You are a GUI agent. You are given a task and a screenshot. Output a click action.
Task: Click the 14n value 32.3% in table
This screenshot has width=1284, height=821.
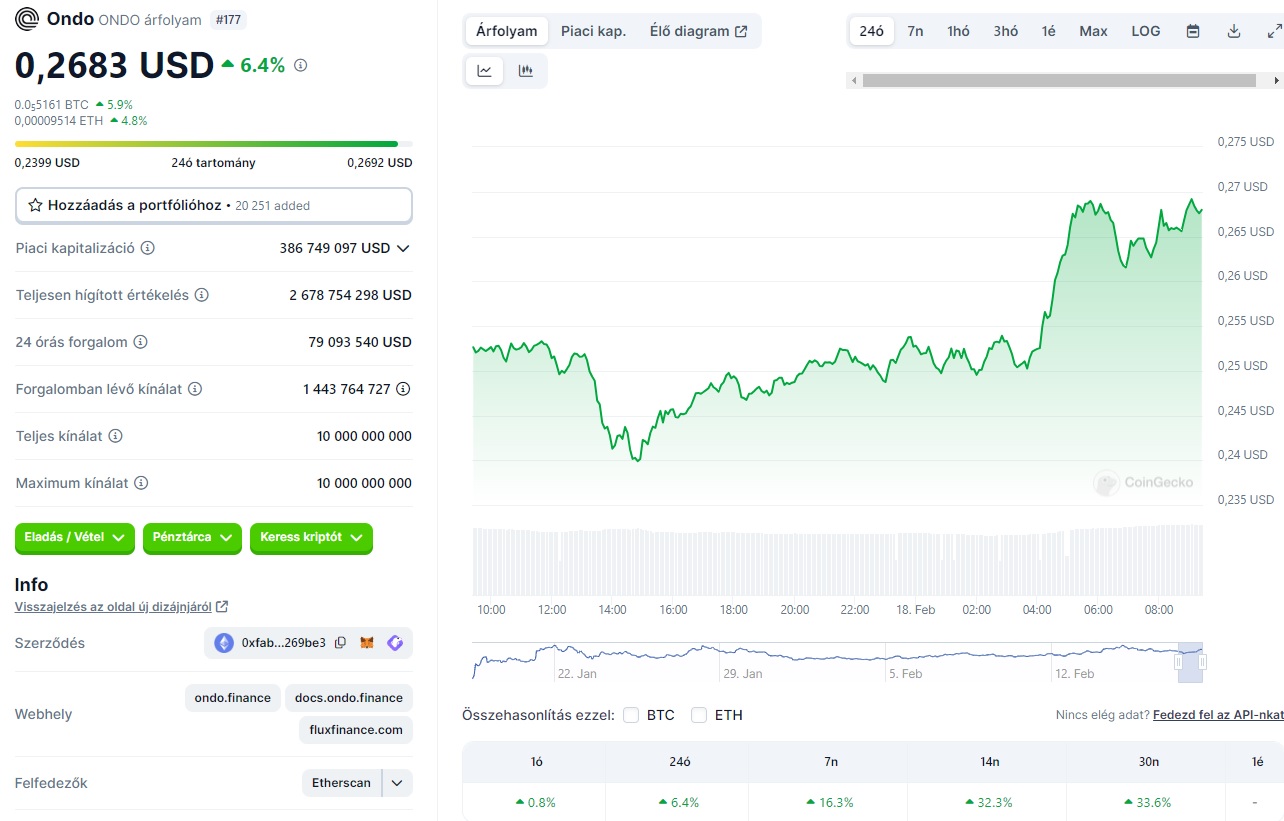989,802
